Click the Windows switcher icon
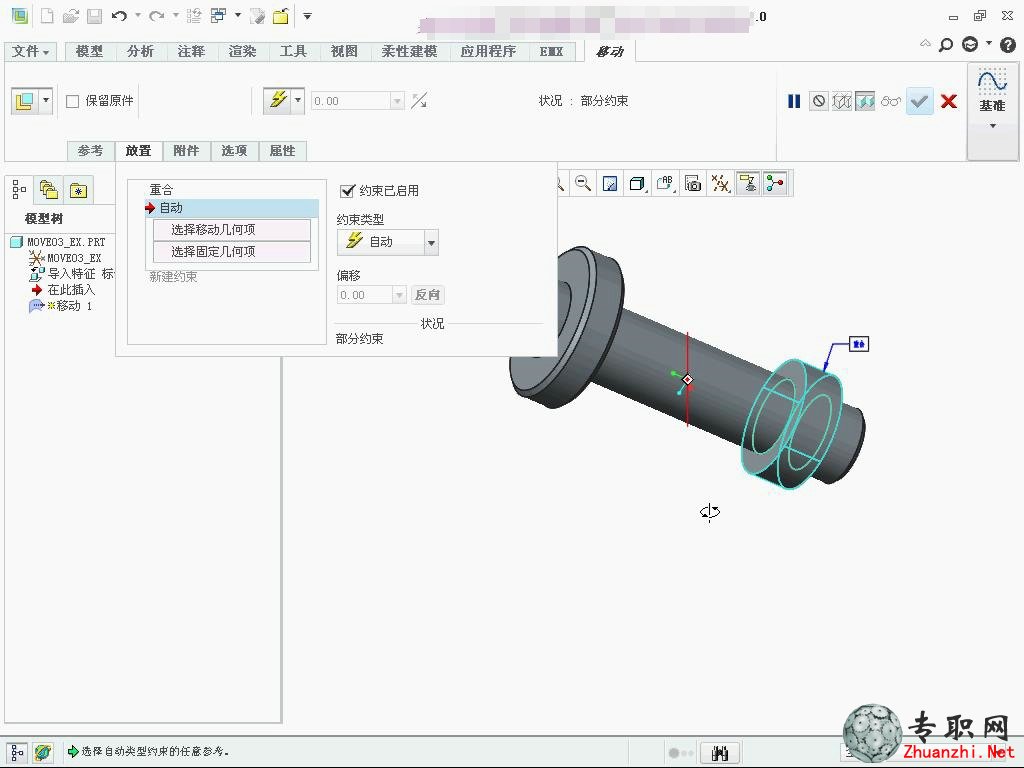Viewport: 1024px width, 768px height. pyautogui.click(x=218, y=16)
